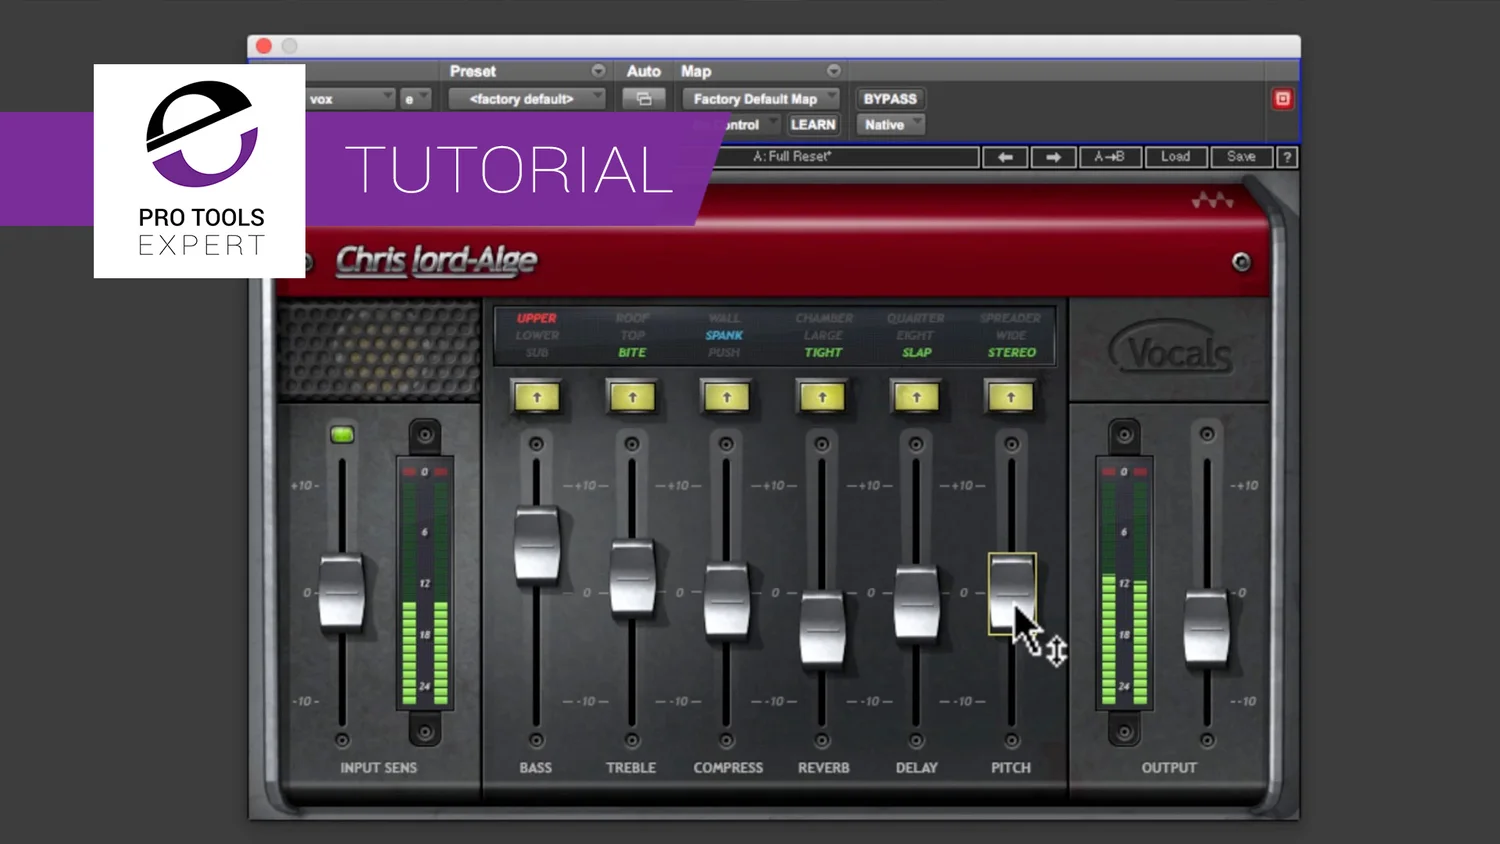Image resolution: width=1500 pixels, height=844 pixels.
Task: Click the input level meter
Action: pyautogui.click(x=425, y=584)
